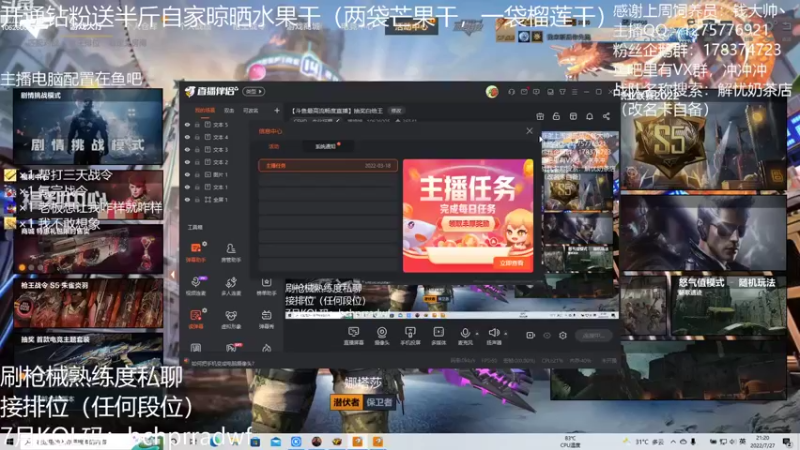Switch to the second scene tab
This screenshot has height=450, width=800.
tap(229, 110)
